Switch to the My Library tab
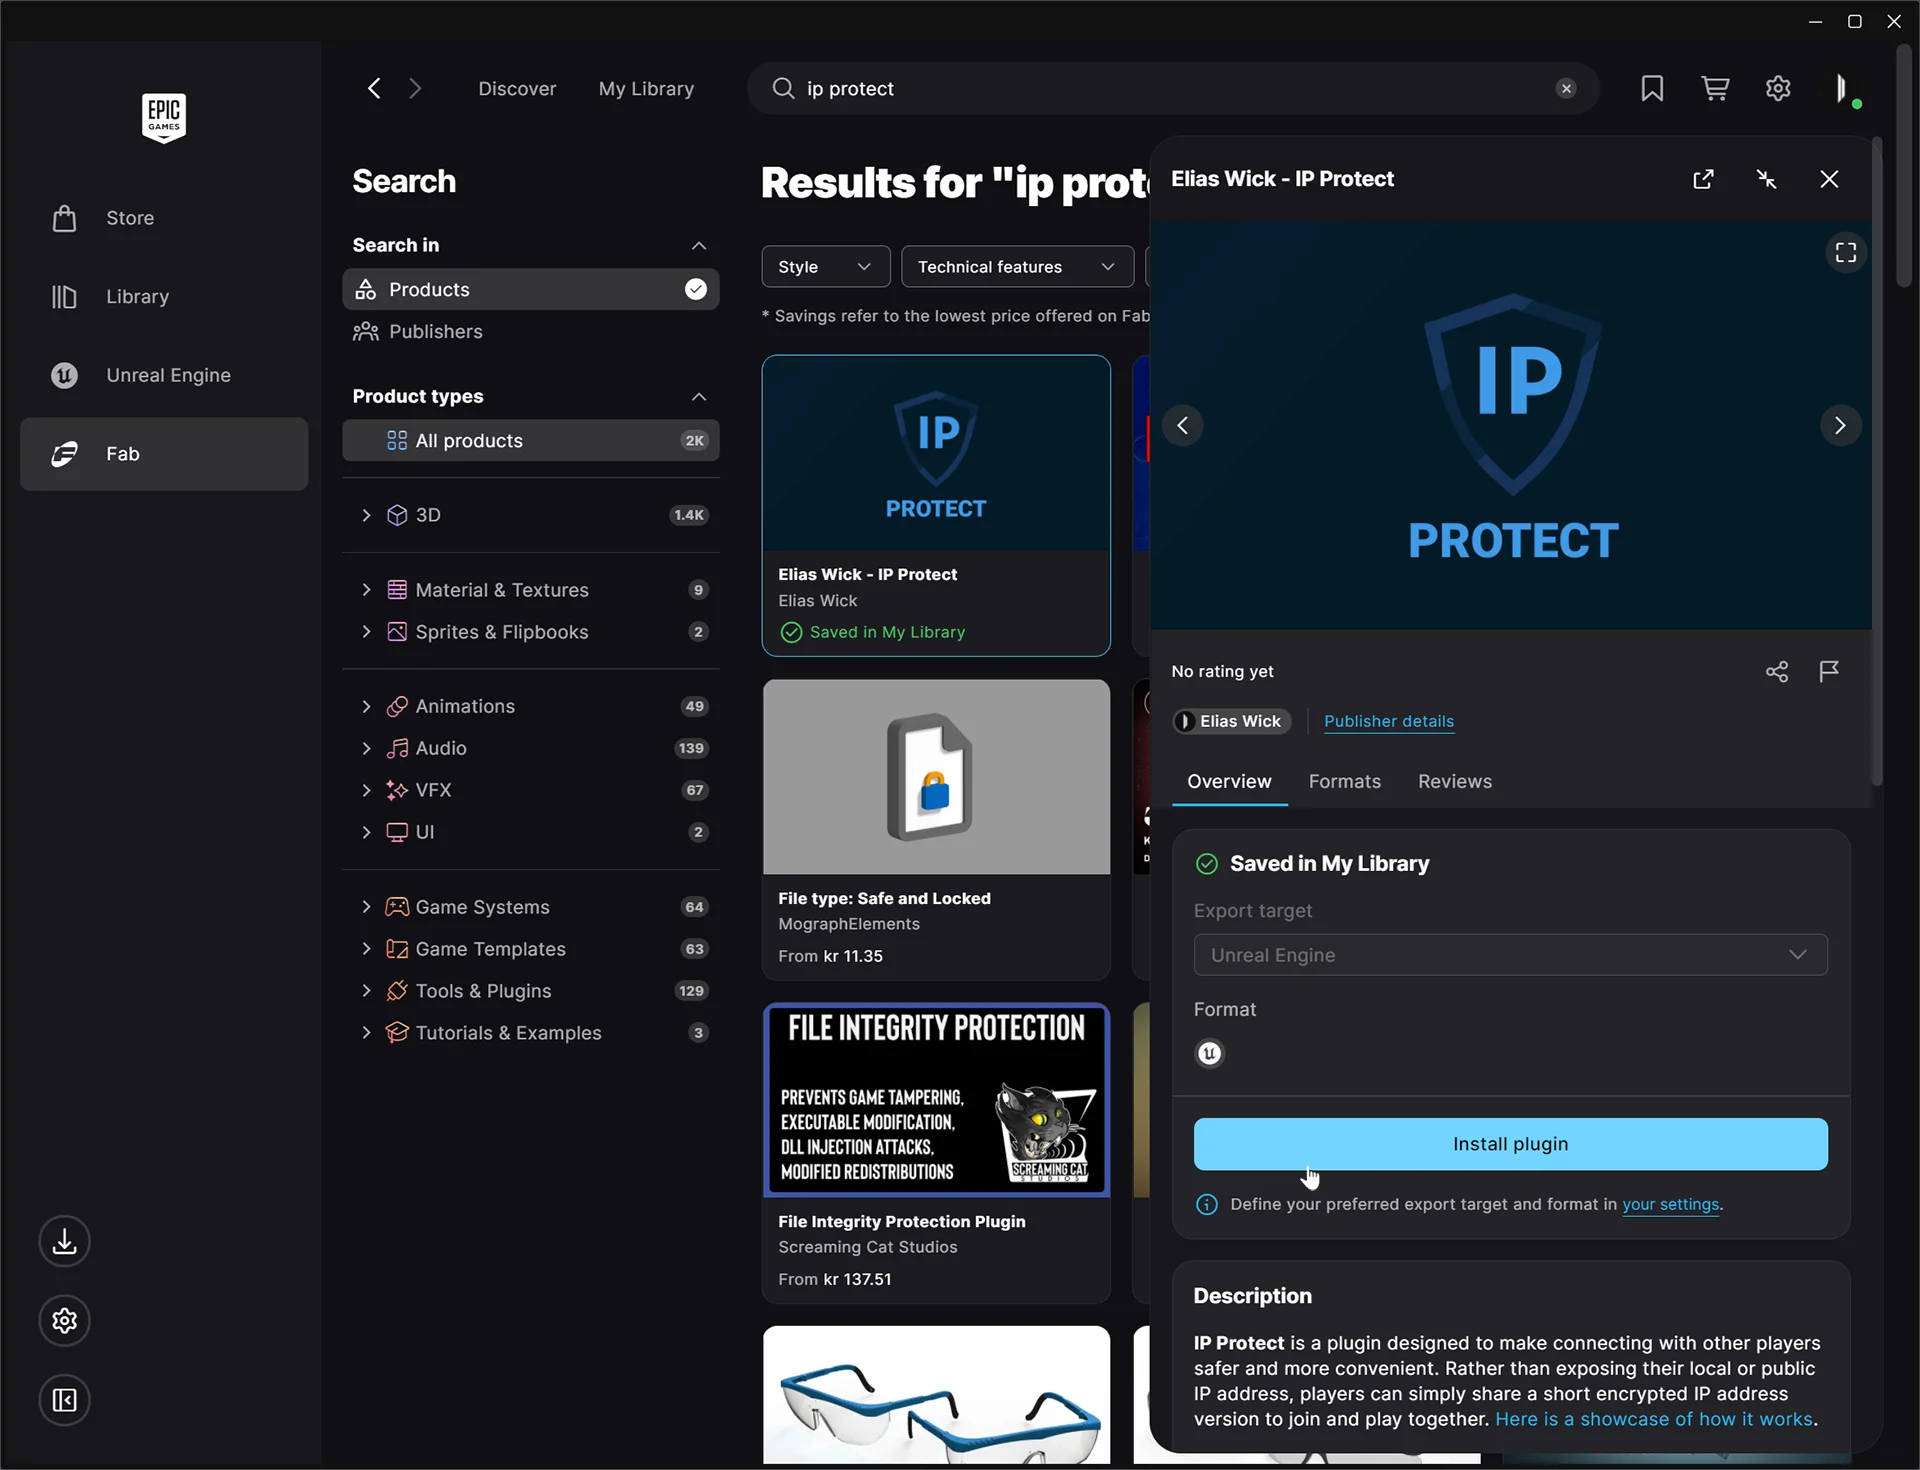1920x1470 pixels. [x=646, y=89]
